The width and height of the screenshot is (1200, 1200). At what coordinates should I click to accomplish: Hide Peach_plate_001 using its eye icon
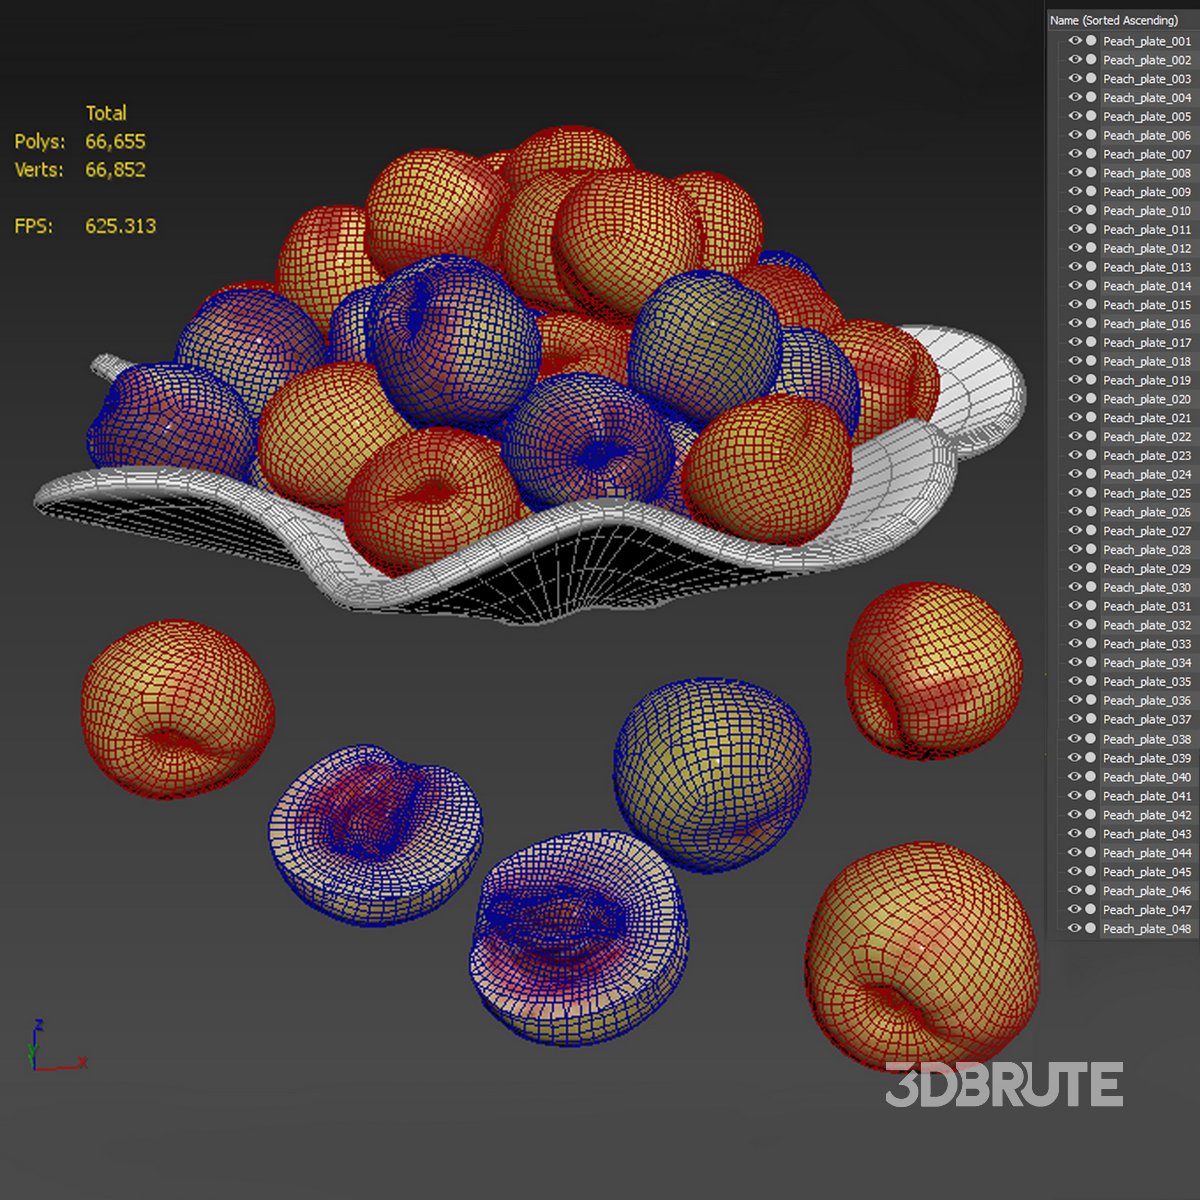click(x=1075, y=41)
